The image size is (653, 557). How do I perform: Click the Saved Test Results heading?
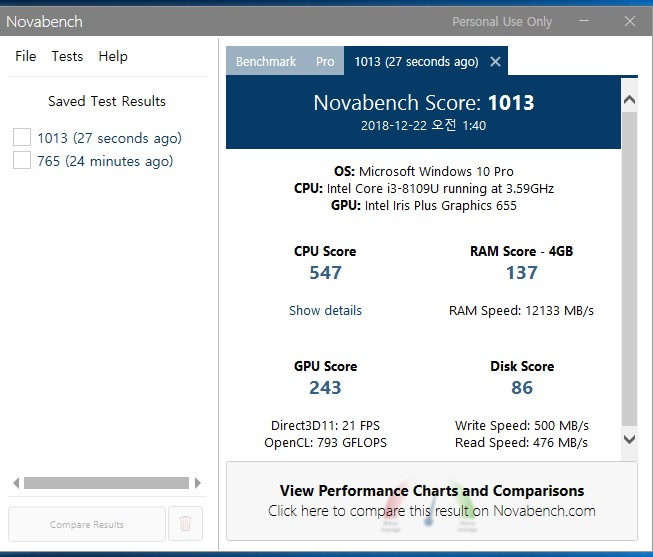click(107, 101)
